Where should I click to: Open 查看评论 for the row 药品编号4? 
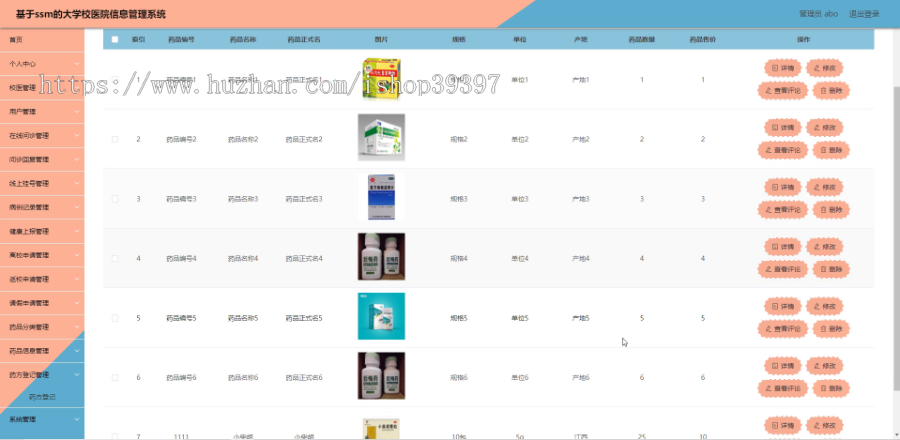point(782,269)
